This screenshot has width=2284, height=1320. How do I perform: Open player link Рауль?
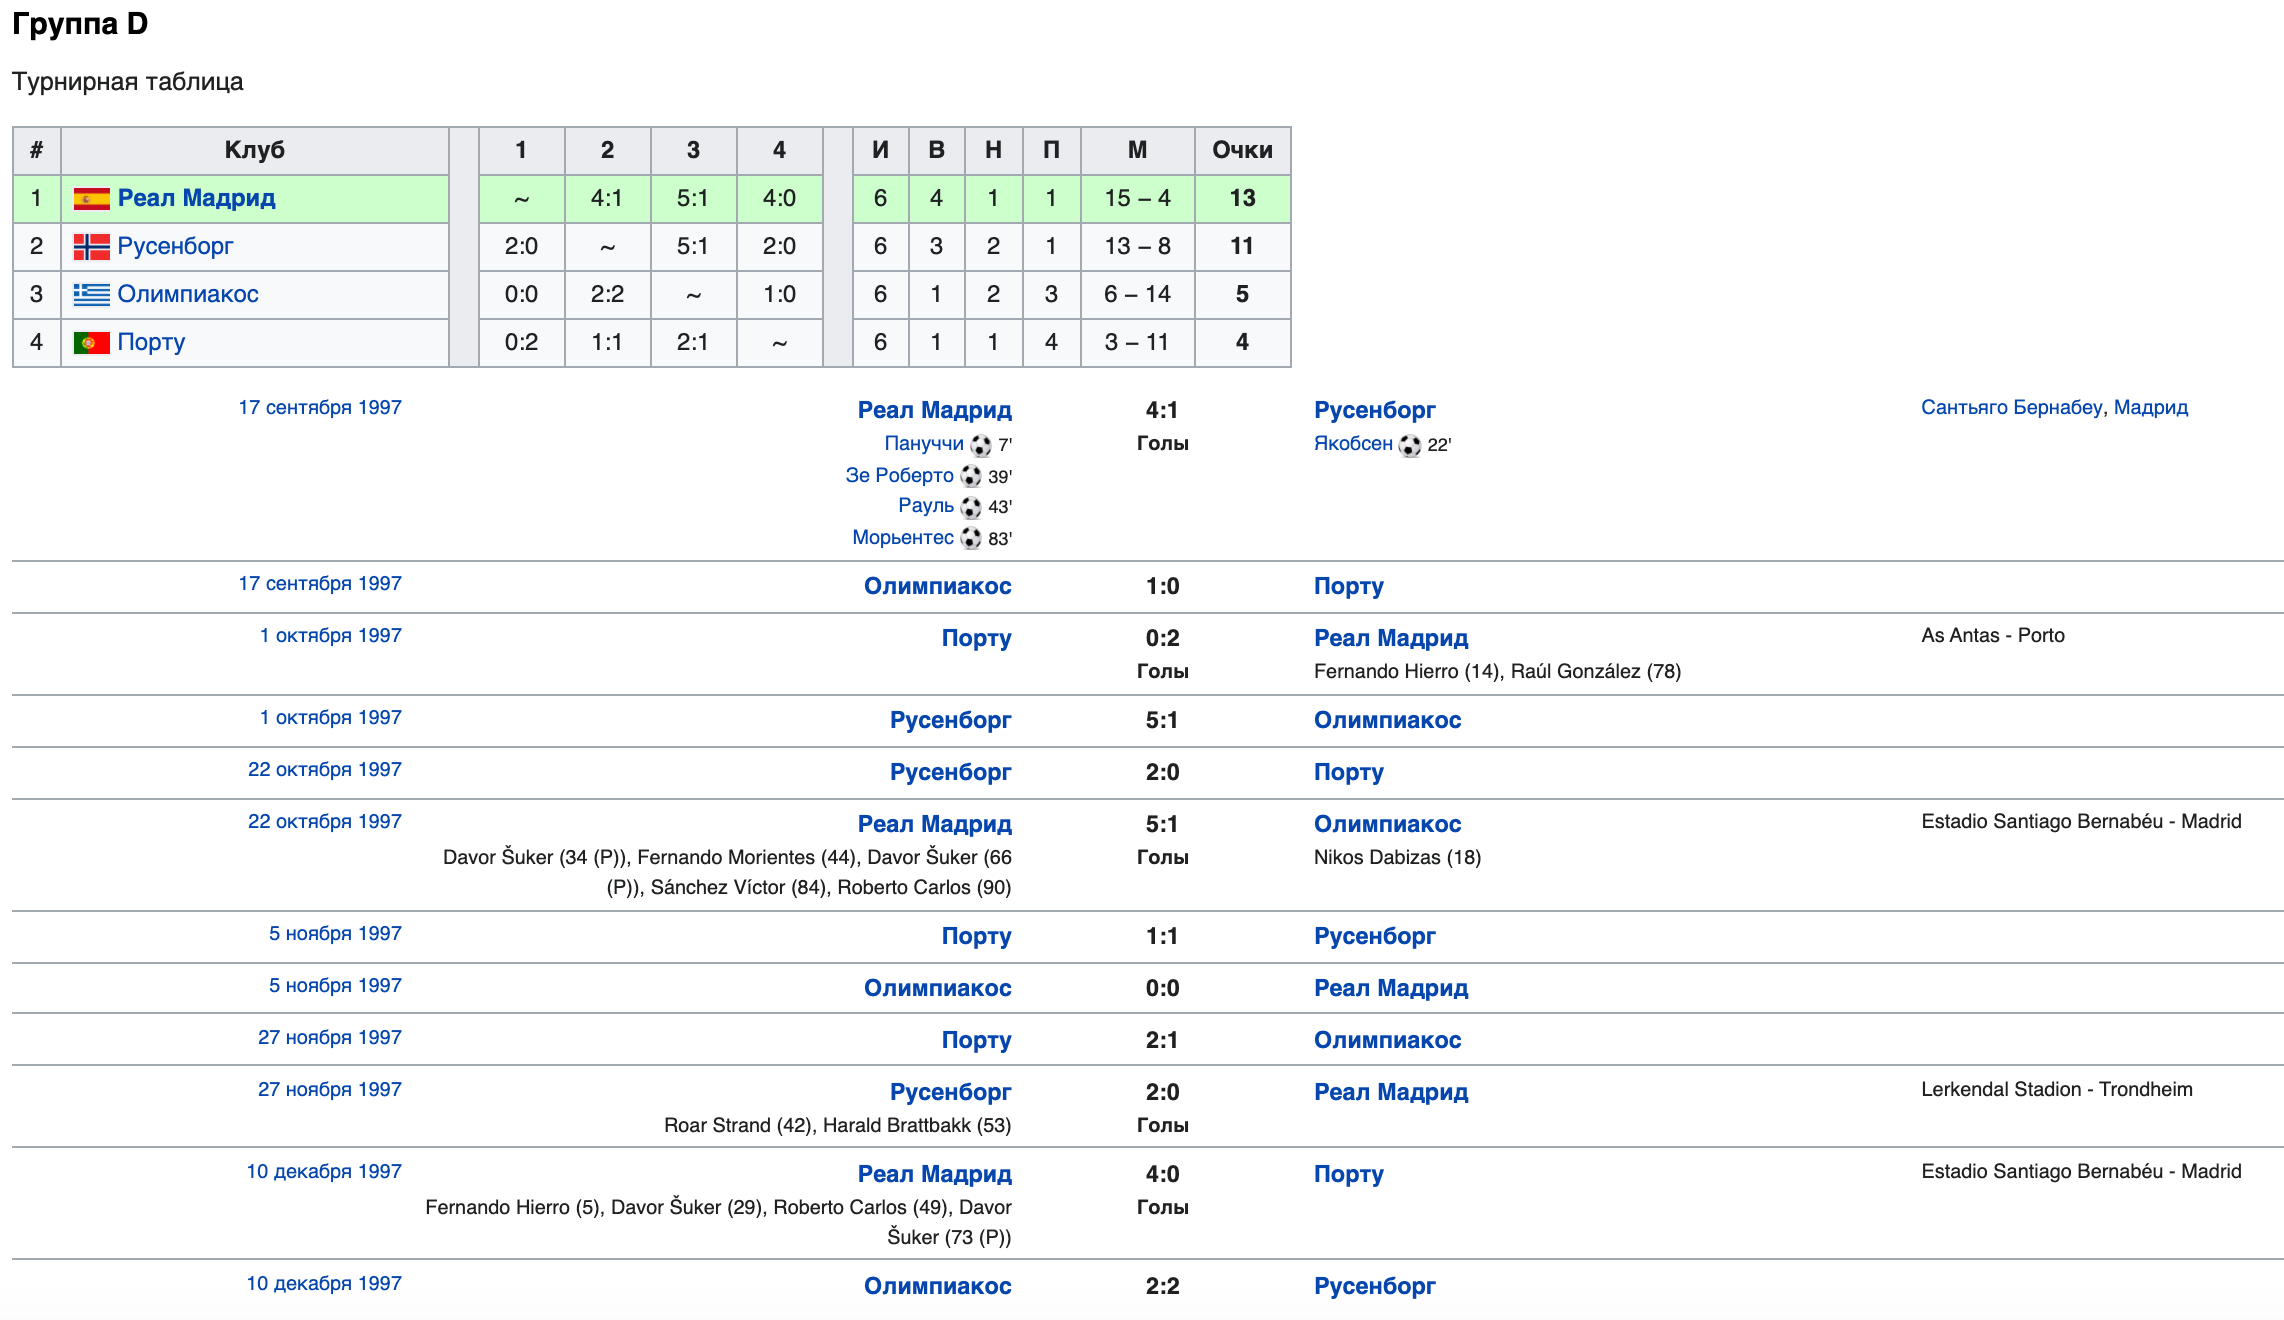click(x=925, y=506)
